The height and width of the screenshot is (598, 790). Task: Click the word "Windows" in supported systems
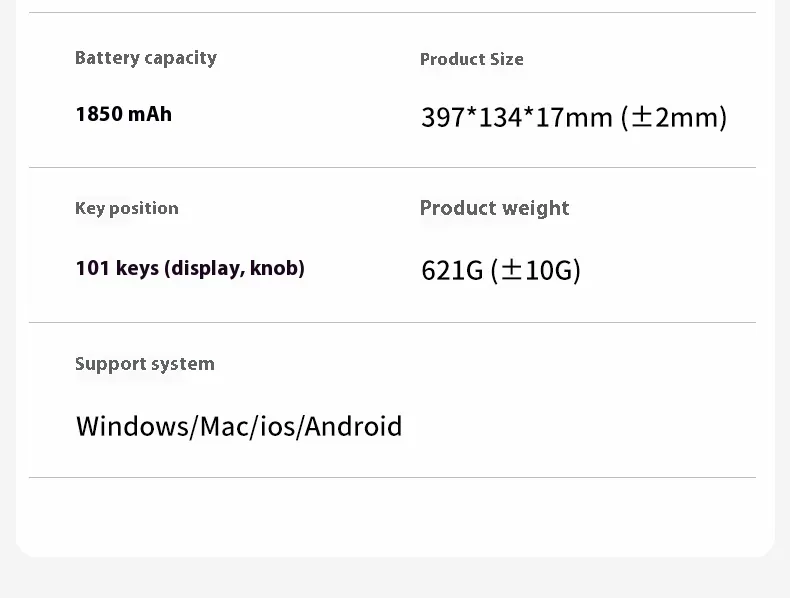(x=132, y=427)
